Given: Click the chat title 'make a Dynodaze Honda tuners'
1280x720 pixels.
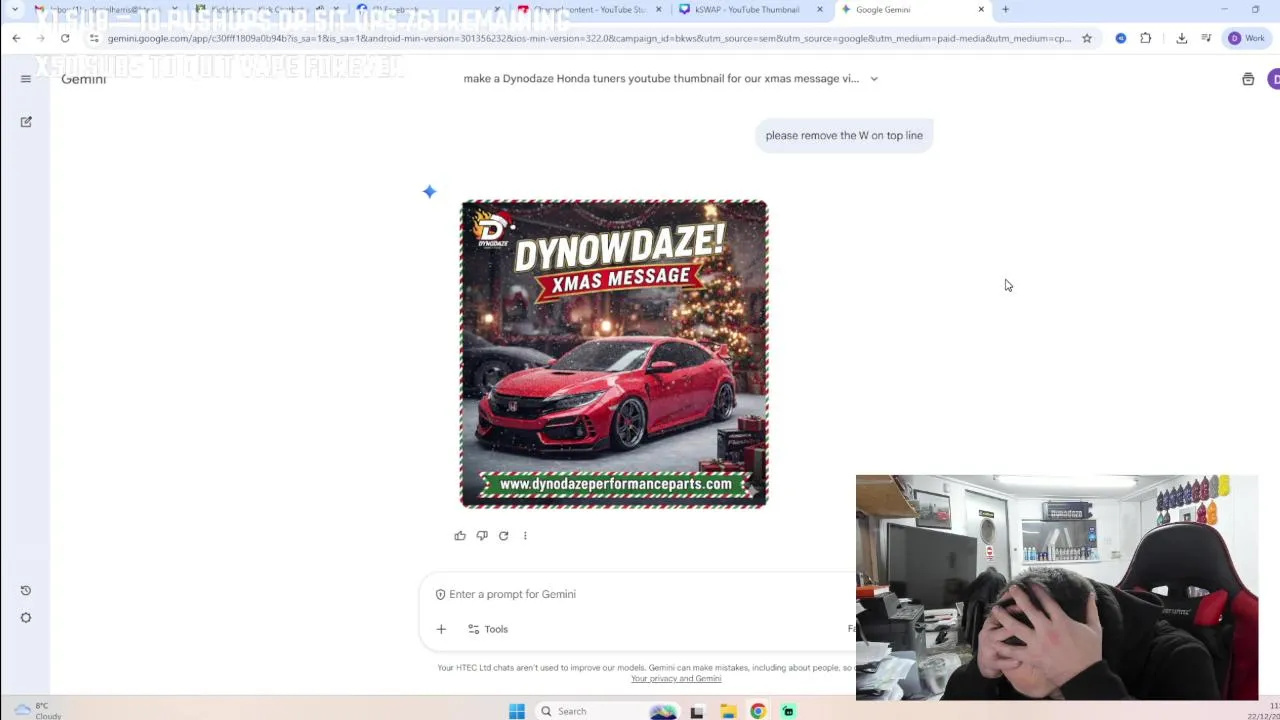Looking at the screenshot, I should click(661, 79).
